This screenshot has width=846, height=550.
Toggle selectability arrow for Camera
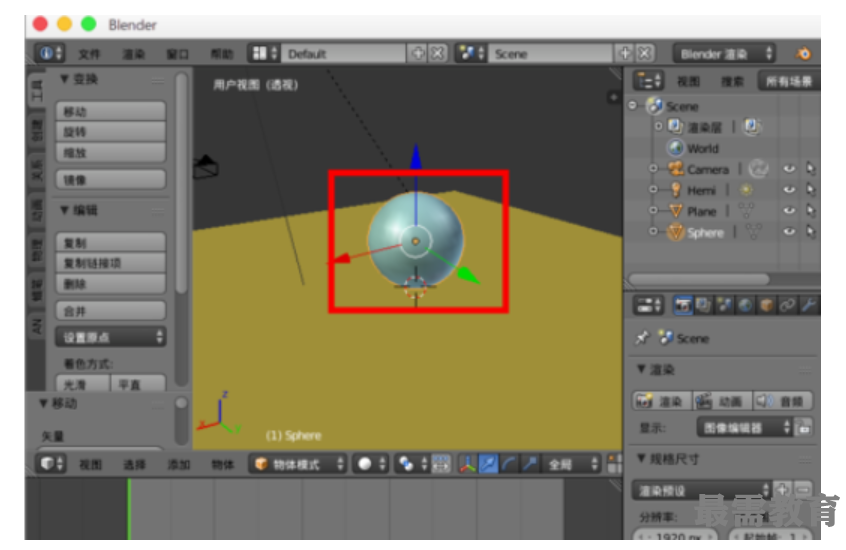point(810,168)
